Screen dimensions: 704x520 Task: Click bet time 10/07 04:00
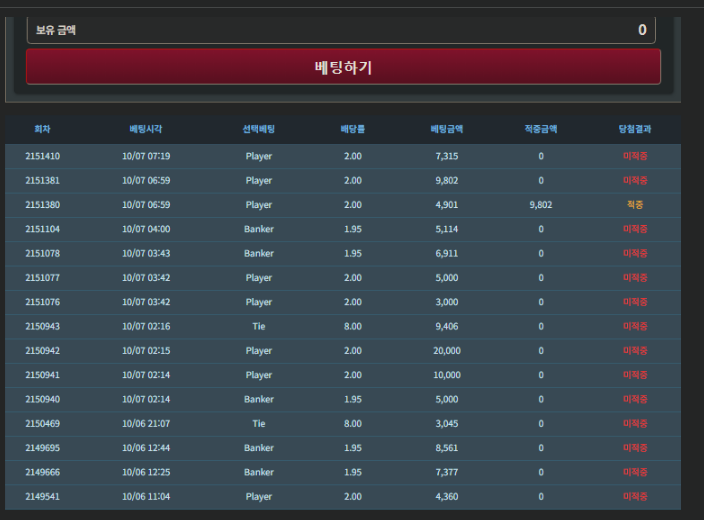click(146, 229)
